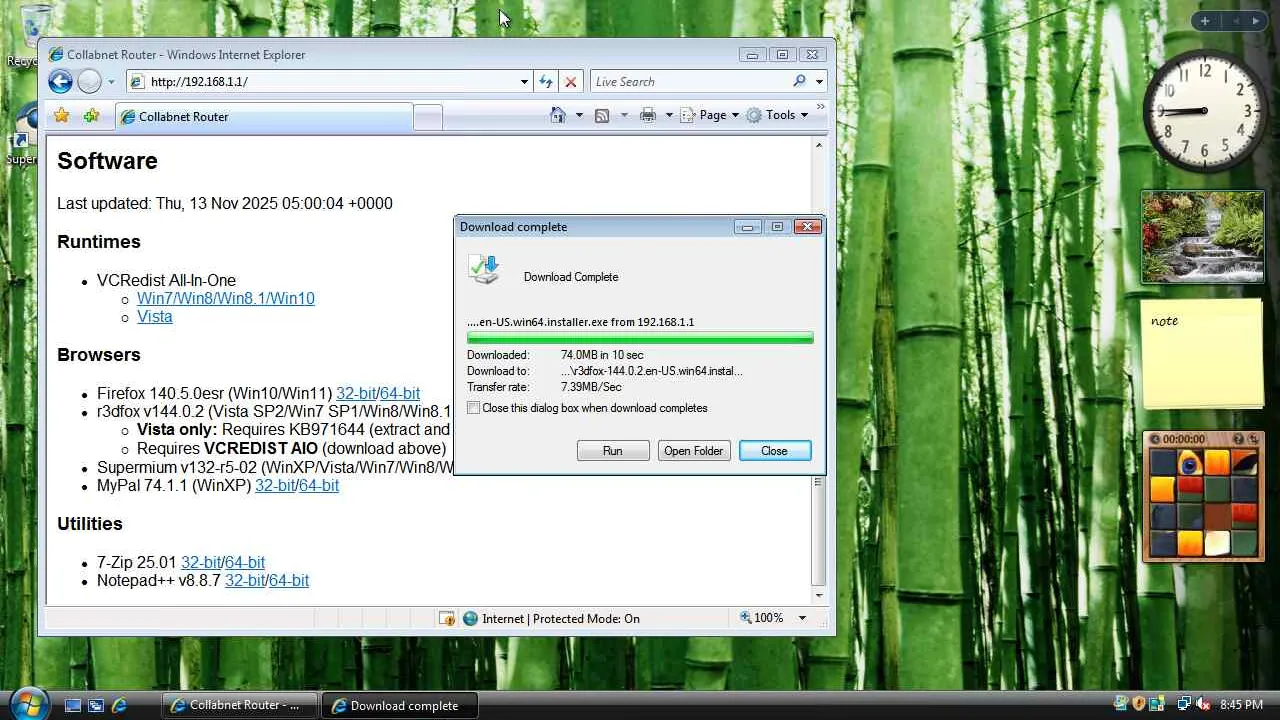The height and width of the screenshot is (720, 1280).
Task: Download Notepad++ v8.8.7 32-bit
Action: [x=245, y=580]
